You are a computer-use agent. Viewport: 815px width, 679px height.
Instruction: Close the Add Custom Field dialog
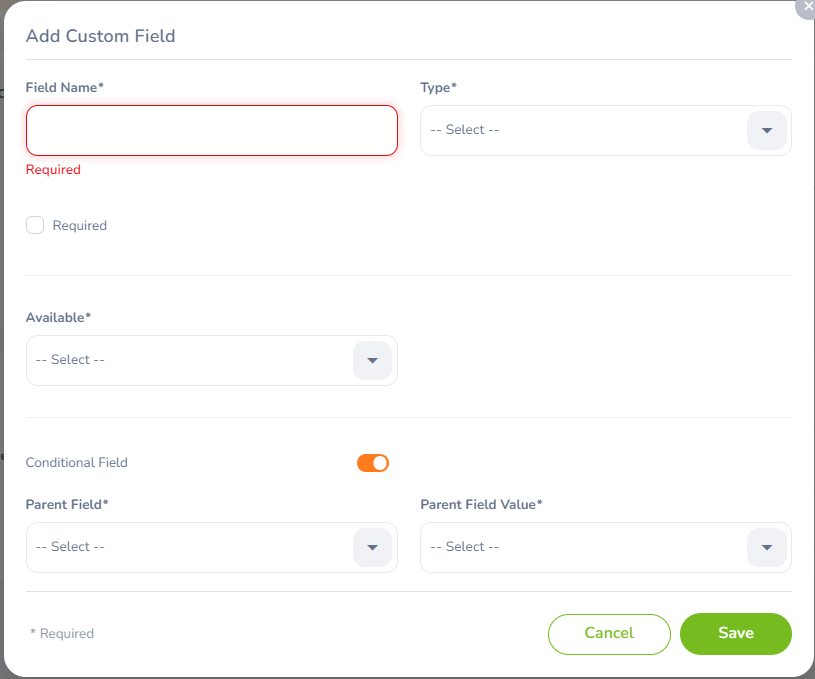point(808,6)
